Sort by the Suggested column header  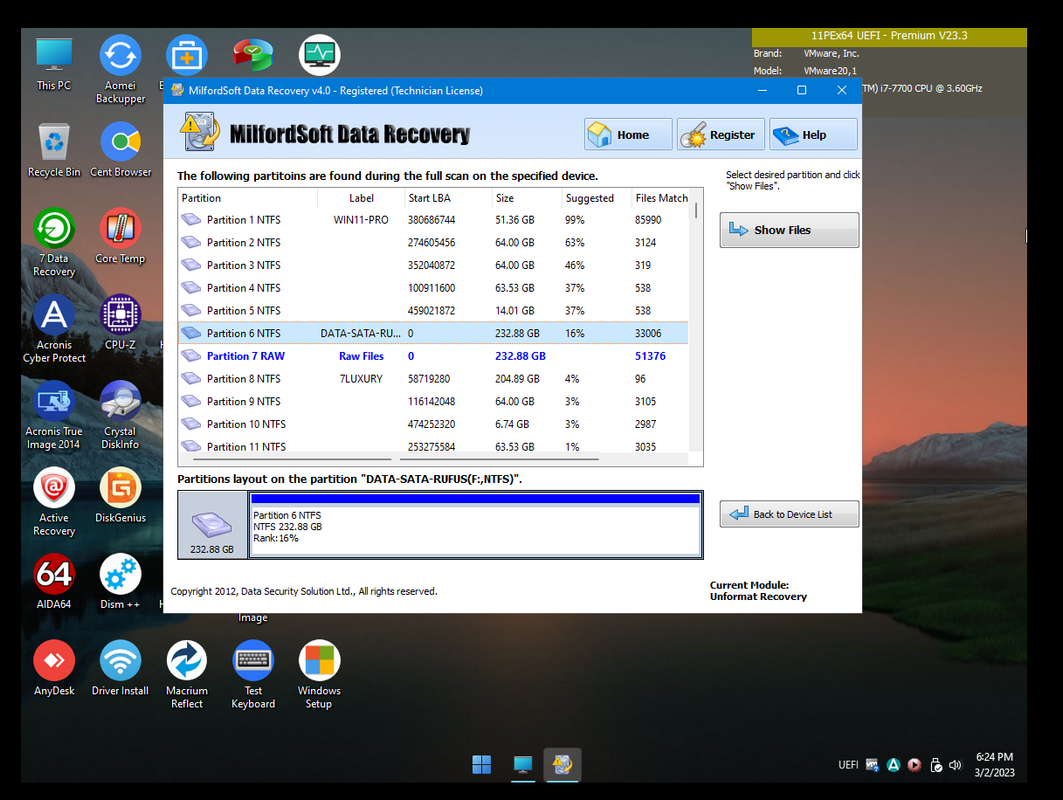click(x=593, y=198)
